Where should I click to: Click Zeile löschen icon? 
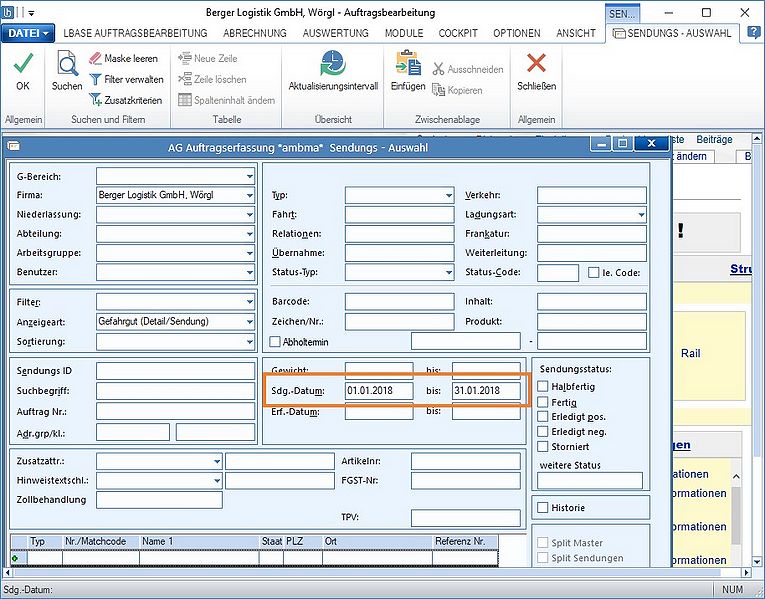pyautogui.click(x=185, y=79)
